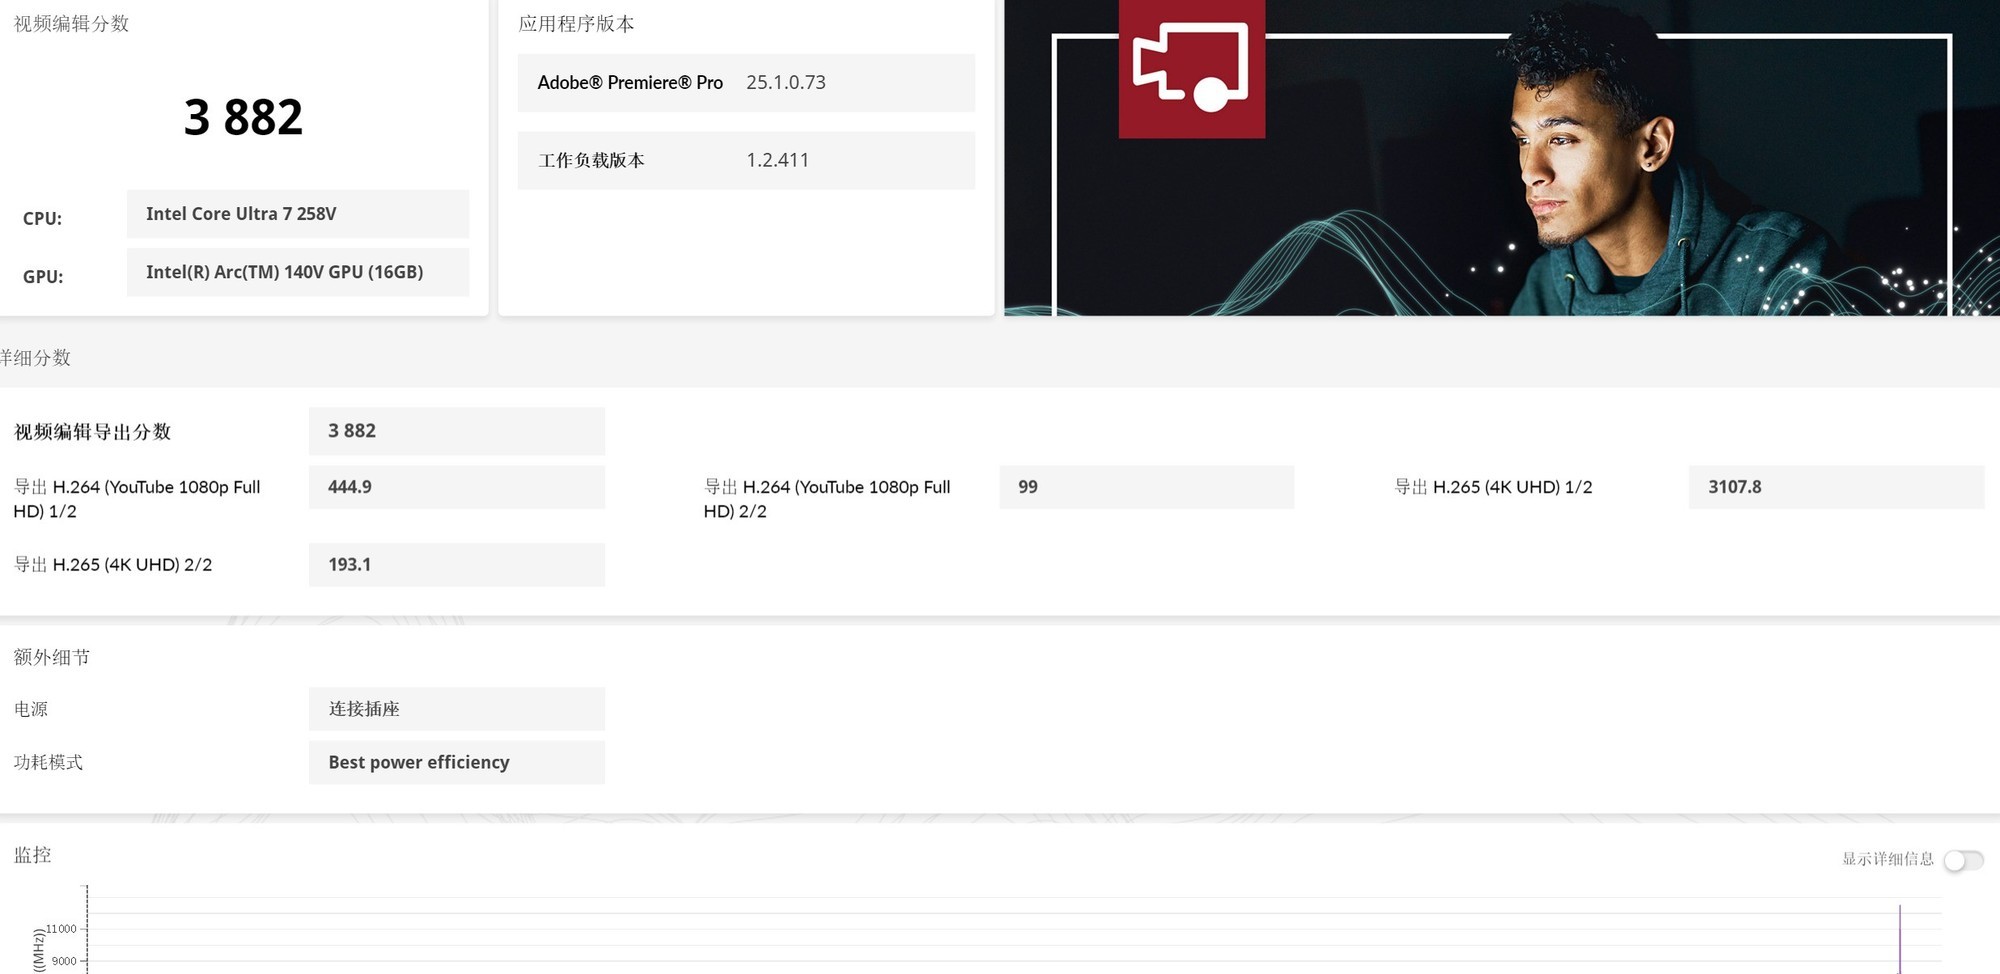This screenshot has width=2000, height=974.
Task: Click the Adobe Premiere Pro version row
Action: 745,83
